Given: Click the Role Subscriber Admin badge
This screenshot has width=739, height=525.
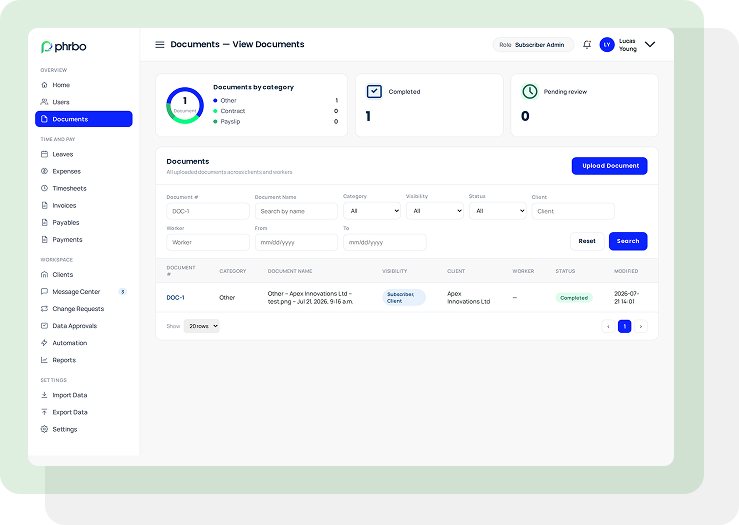Looking at the screenshot, I should (x=533, y=45).
